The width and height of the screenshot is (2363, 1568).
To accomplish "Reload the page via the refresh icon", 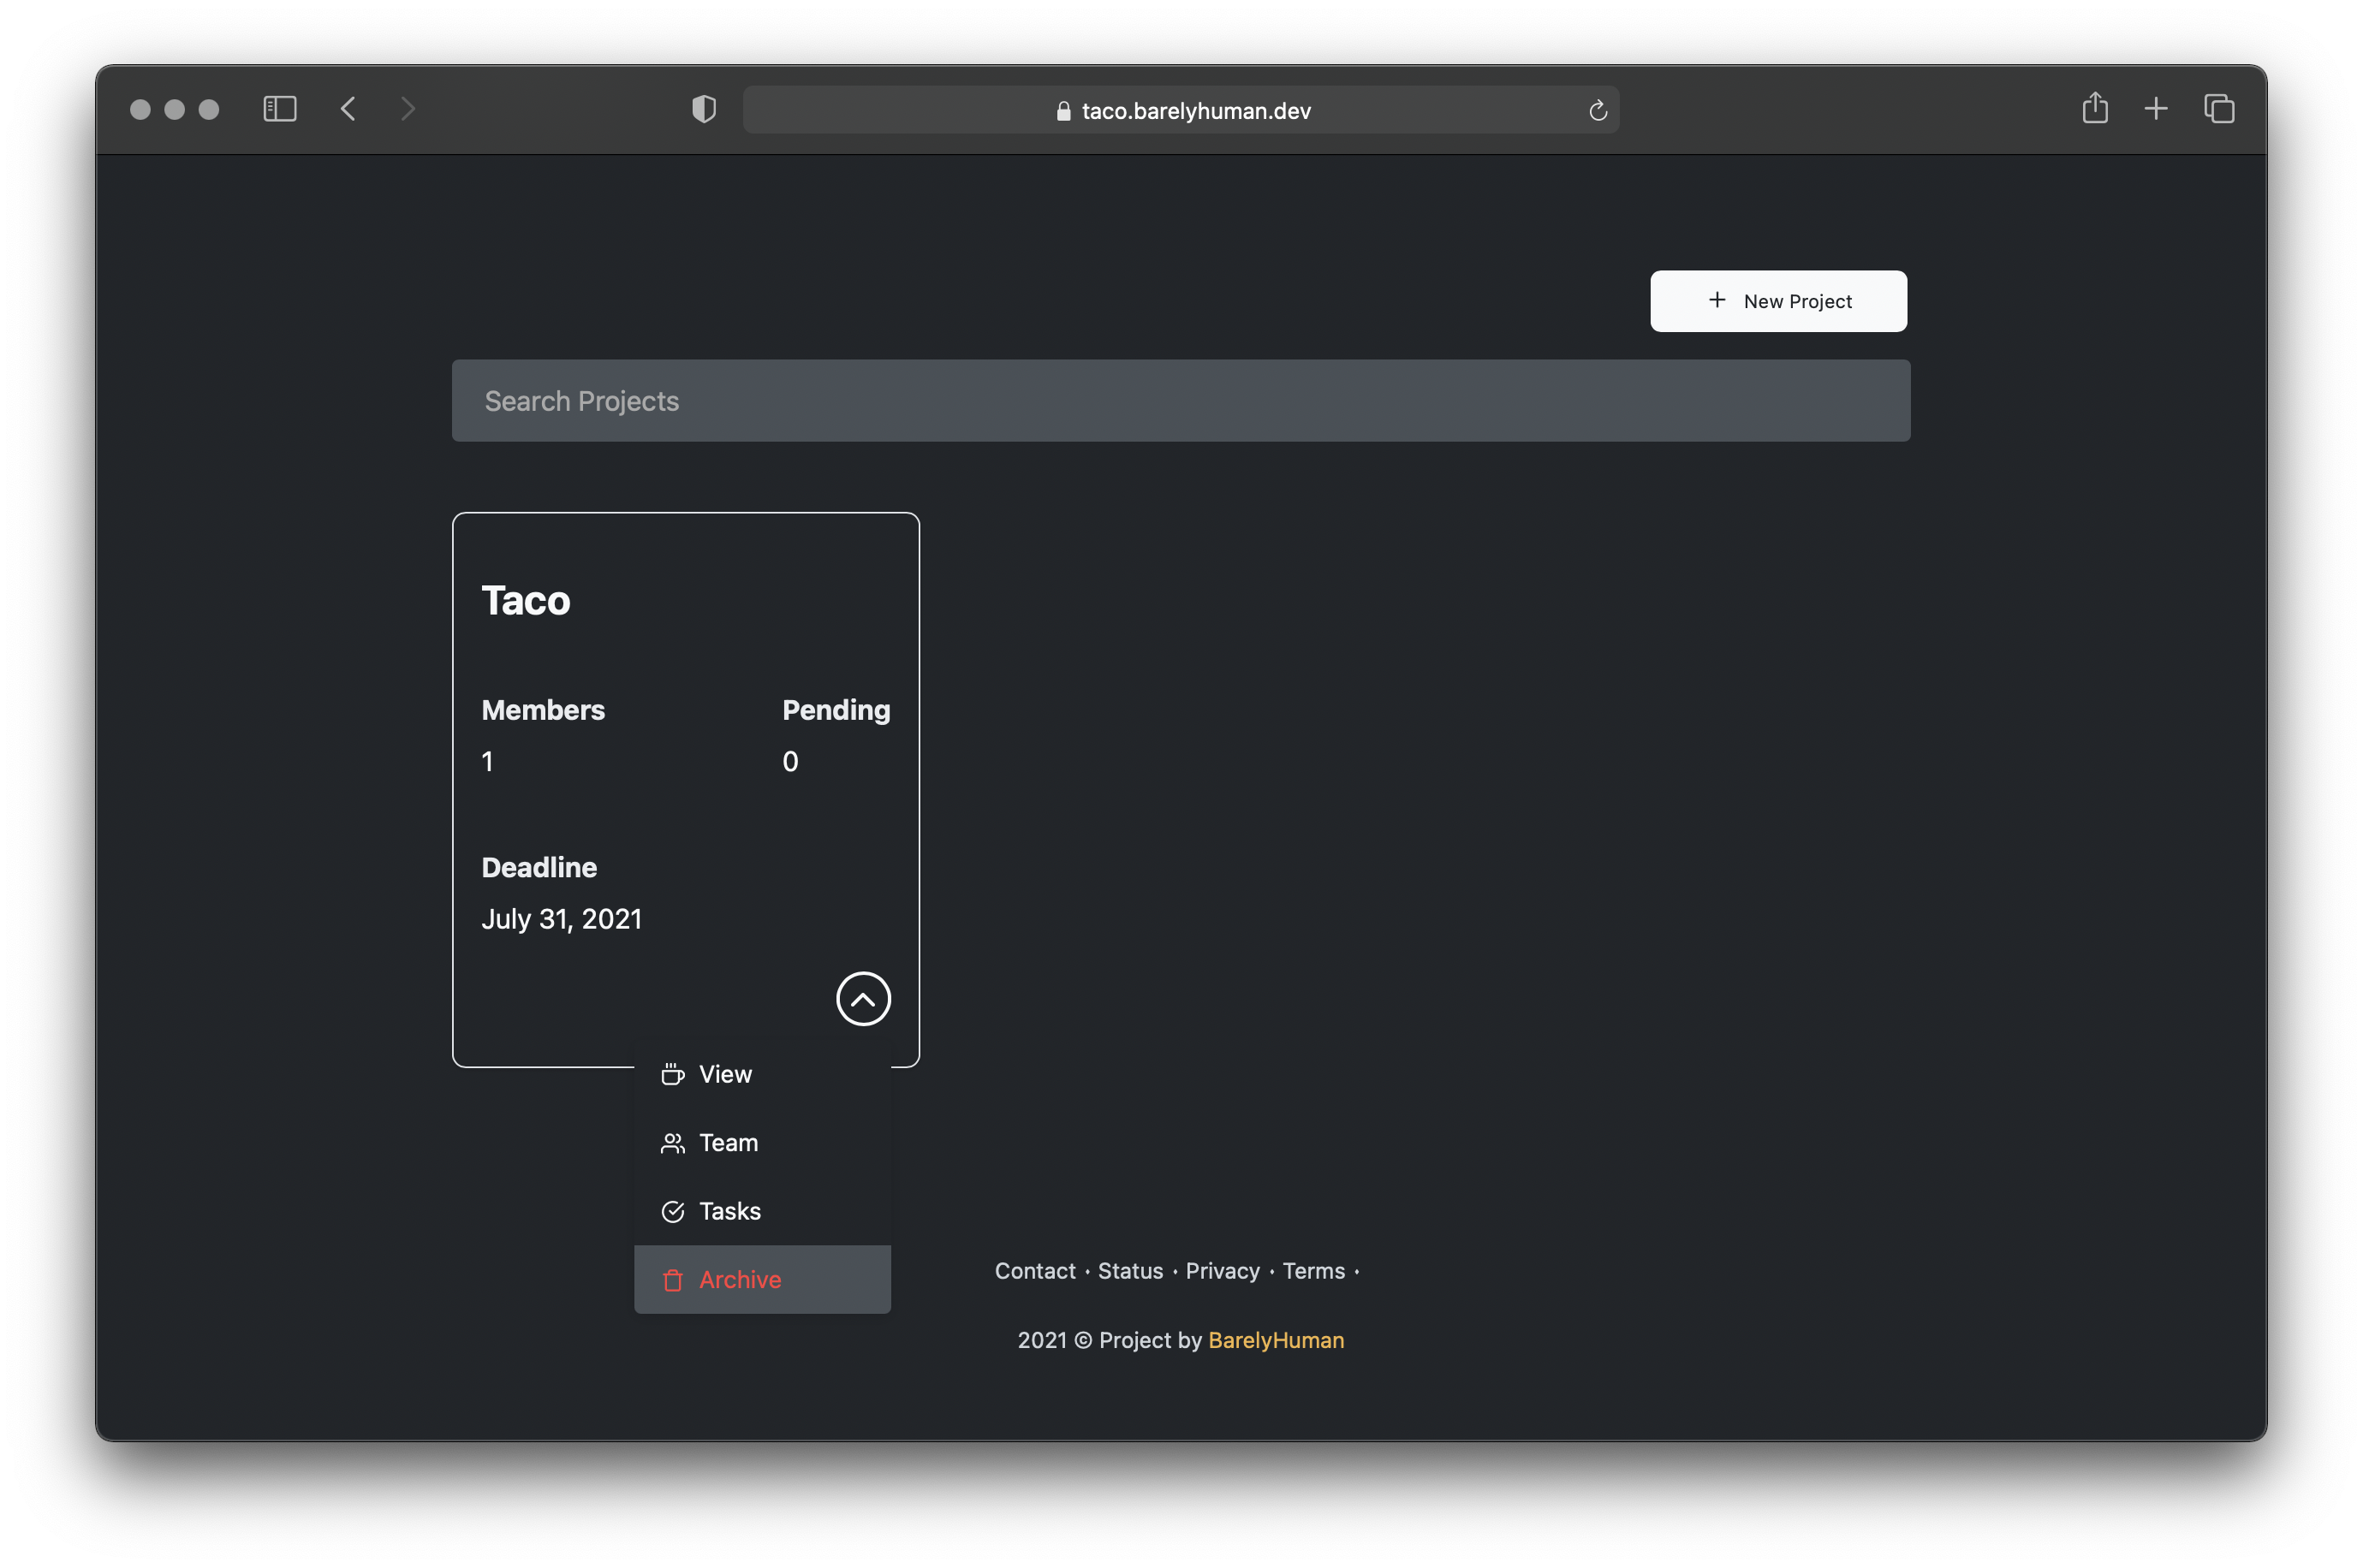I will tap(1596, 110).
